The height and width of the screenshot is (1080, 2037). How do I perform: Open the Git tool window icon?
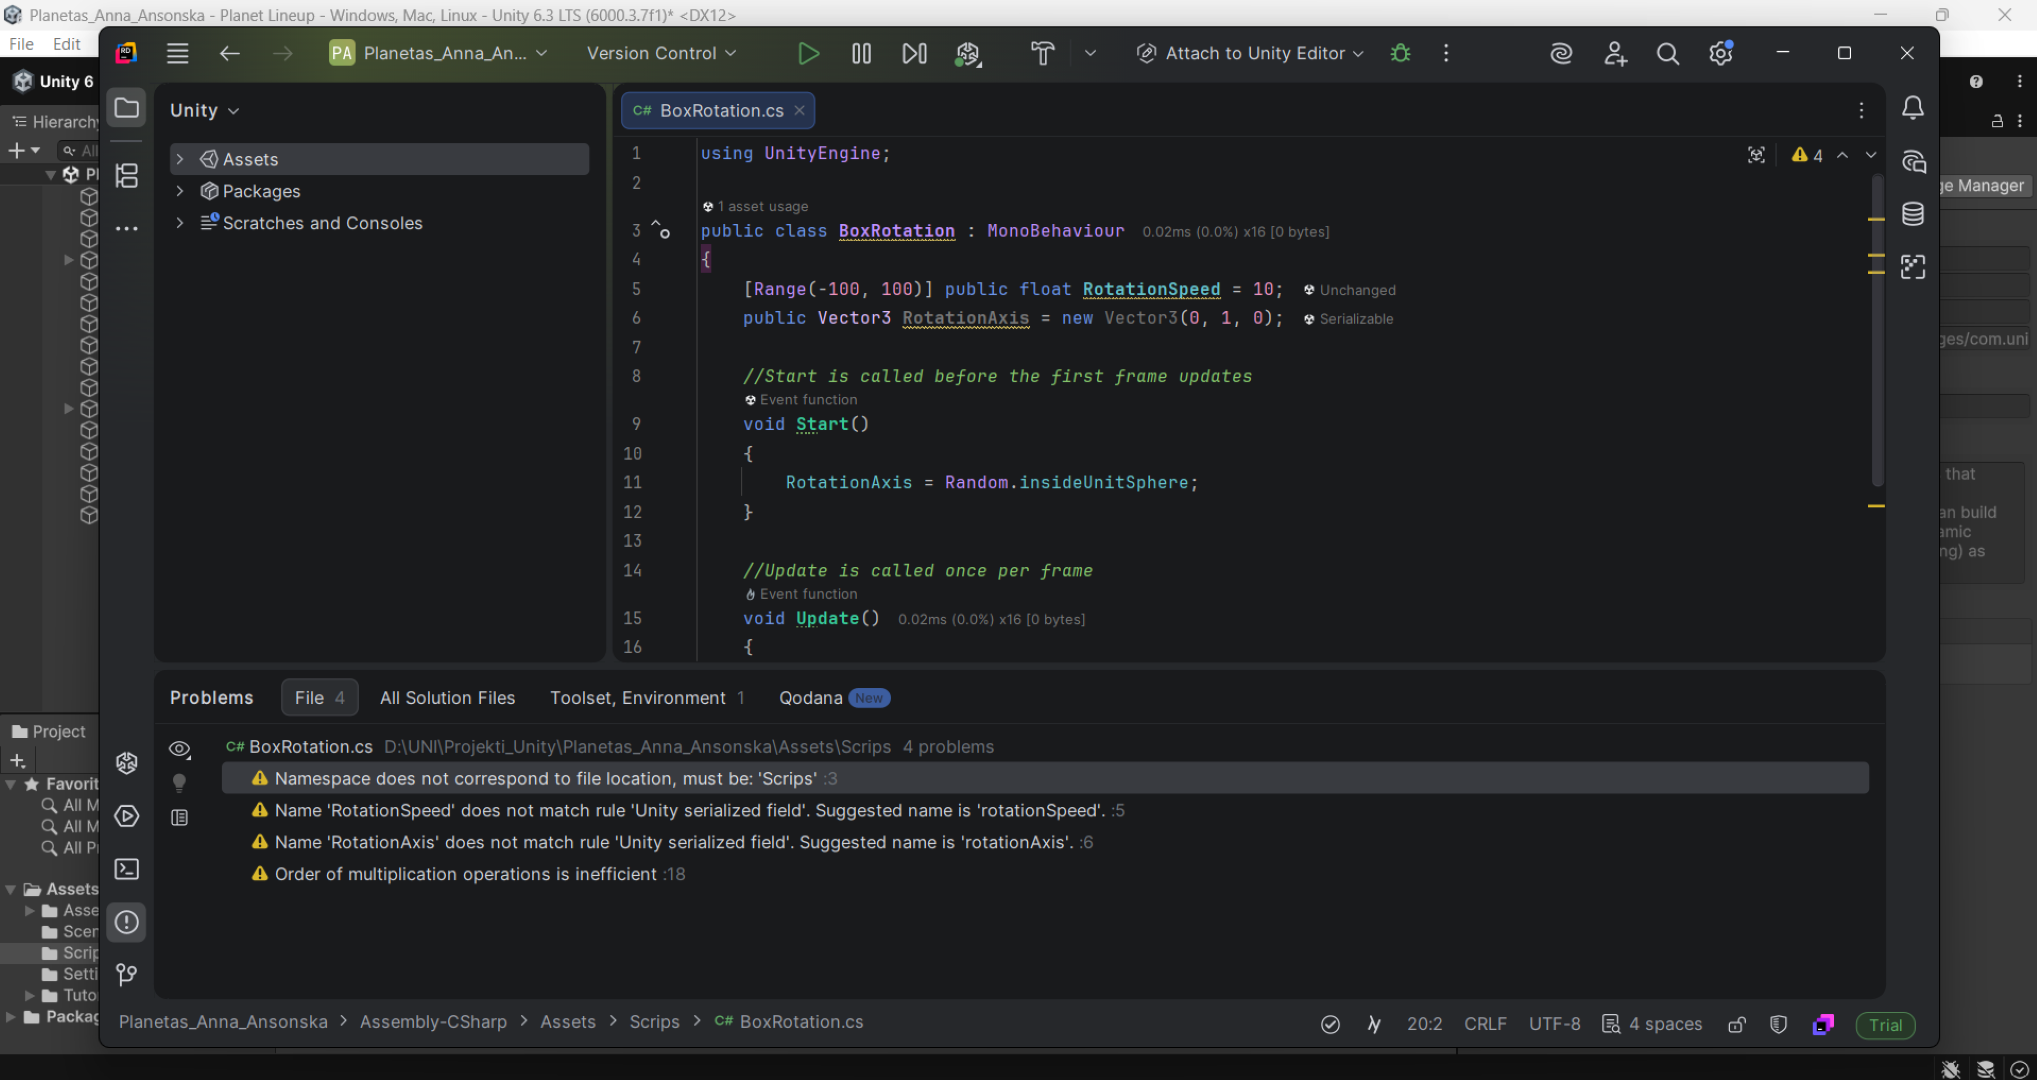(127, 974)
